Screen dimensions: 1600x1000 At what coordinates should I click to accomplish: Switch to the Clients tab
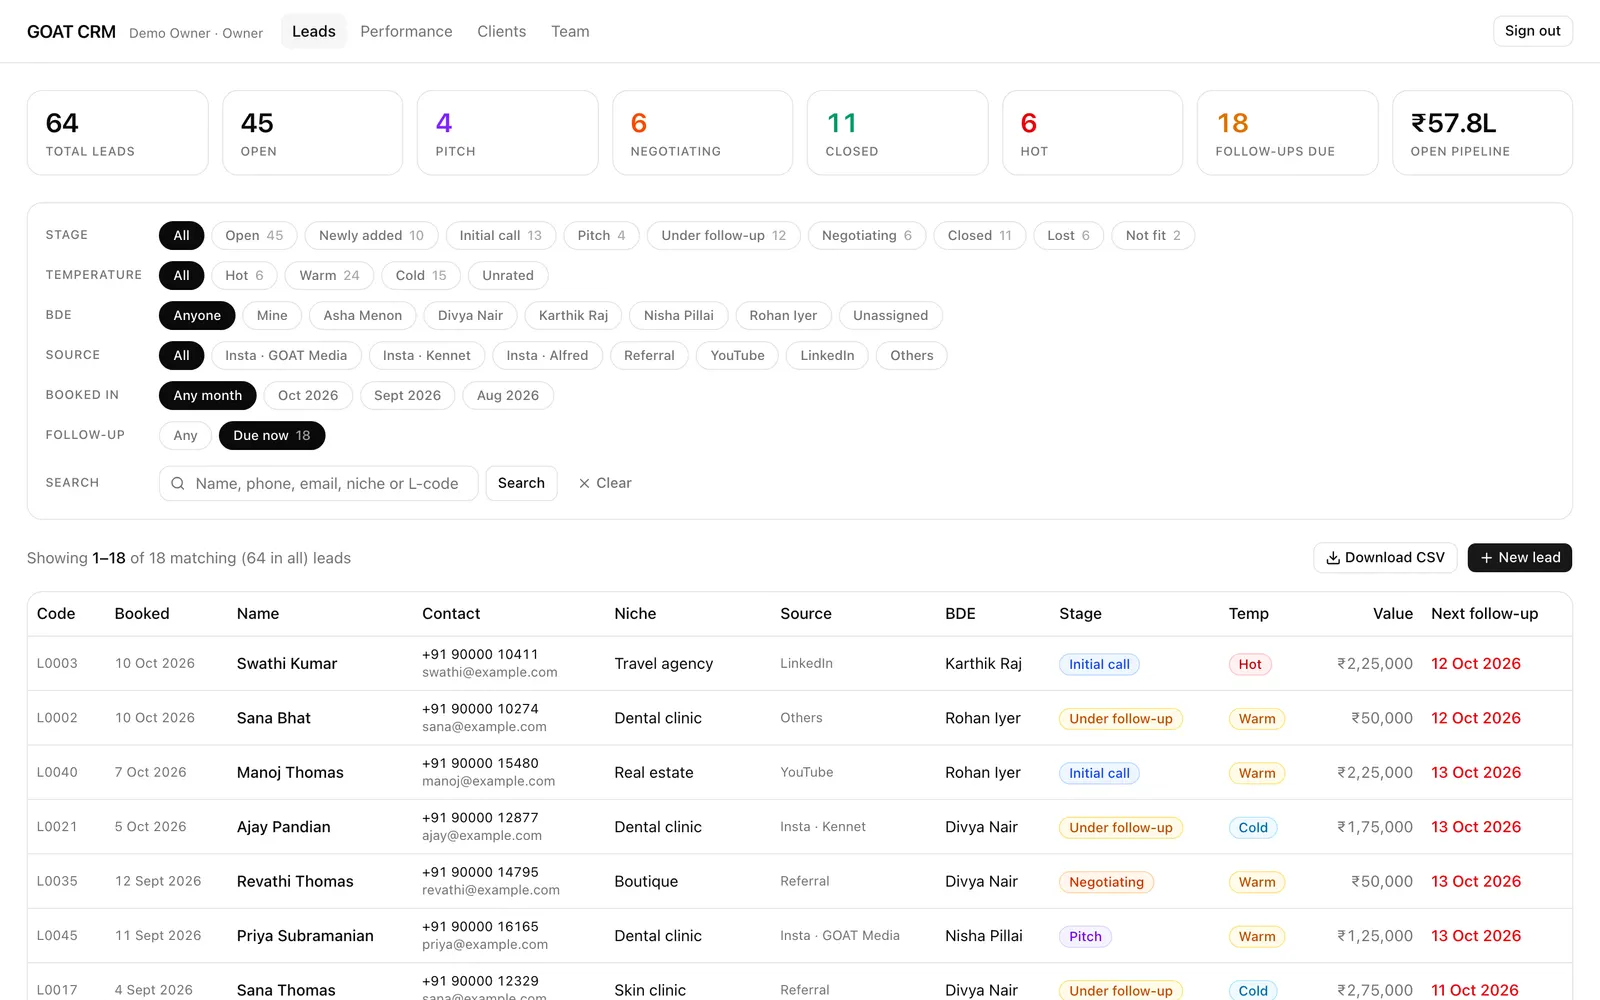click(x=501, y=31)
